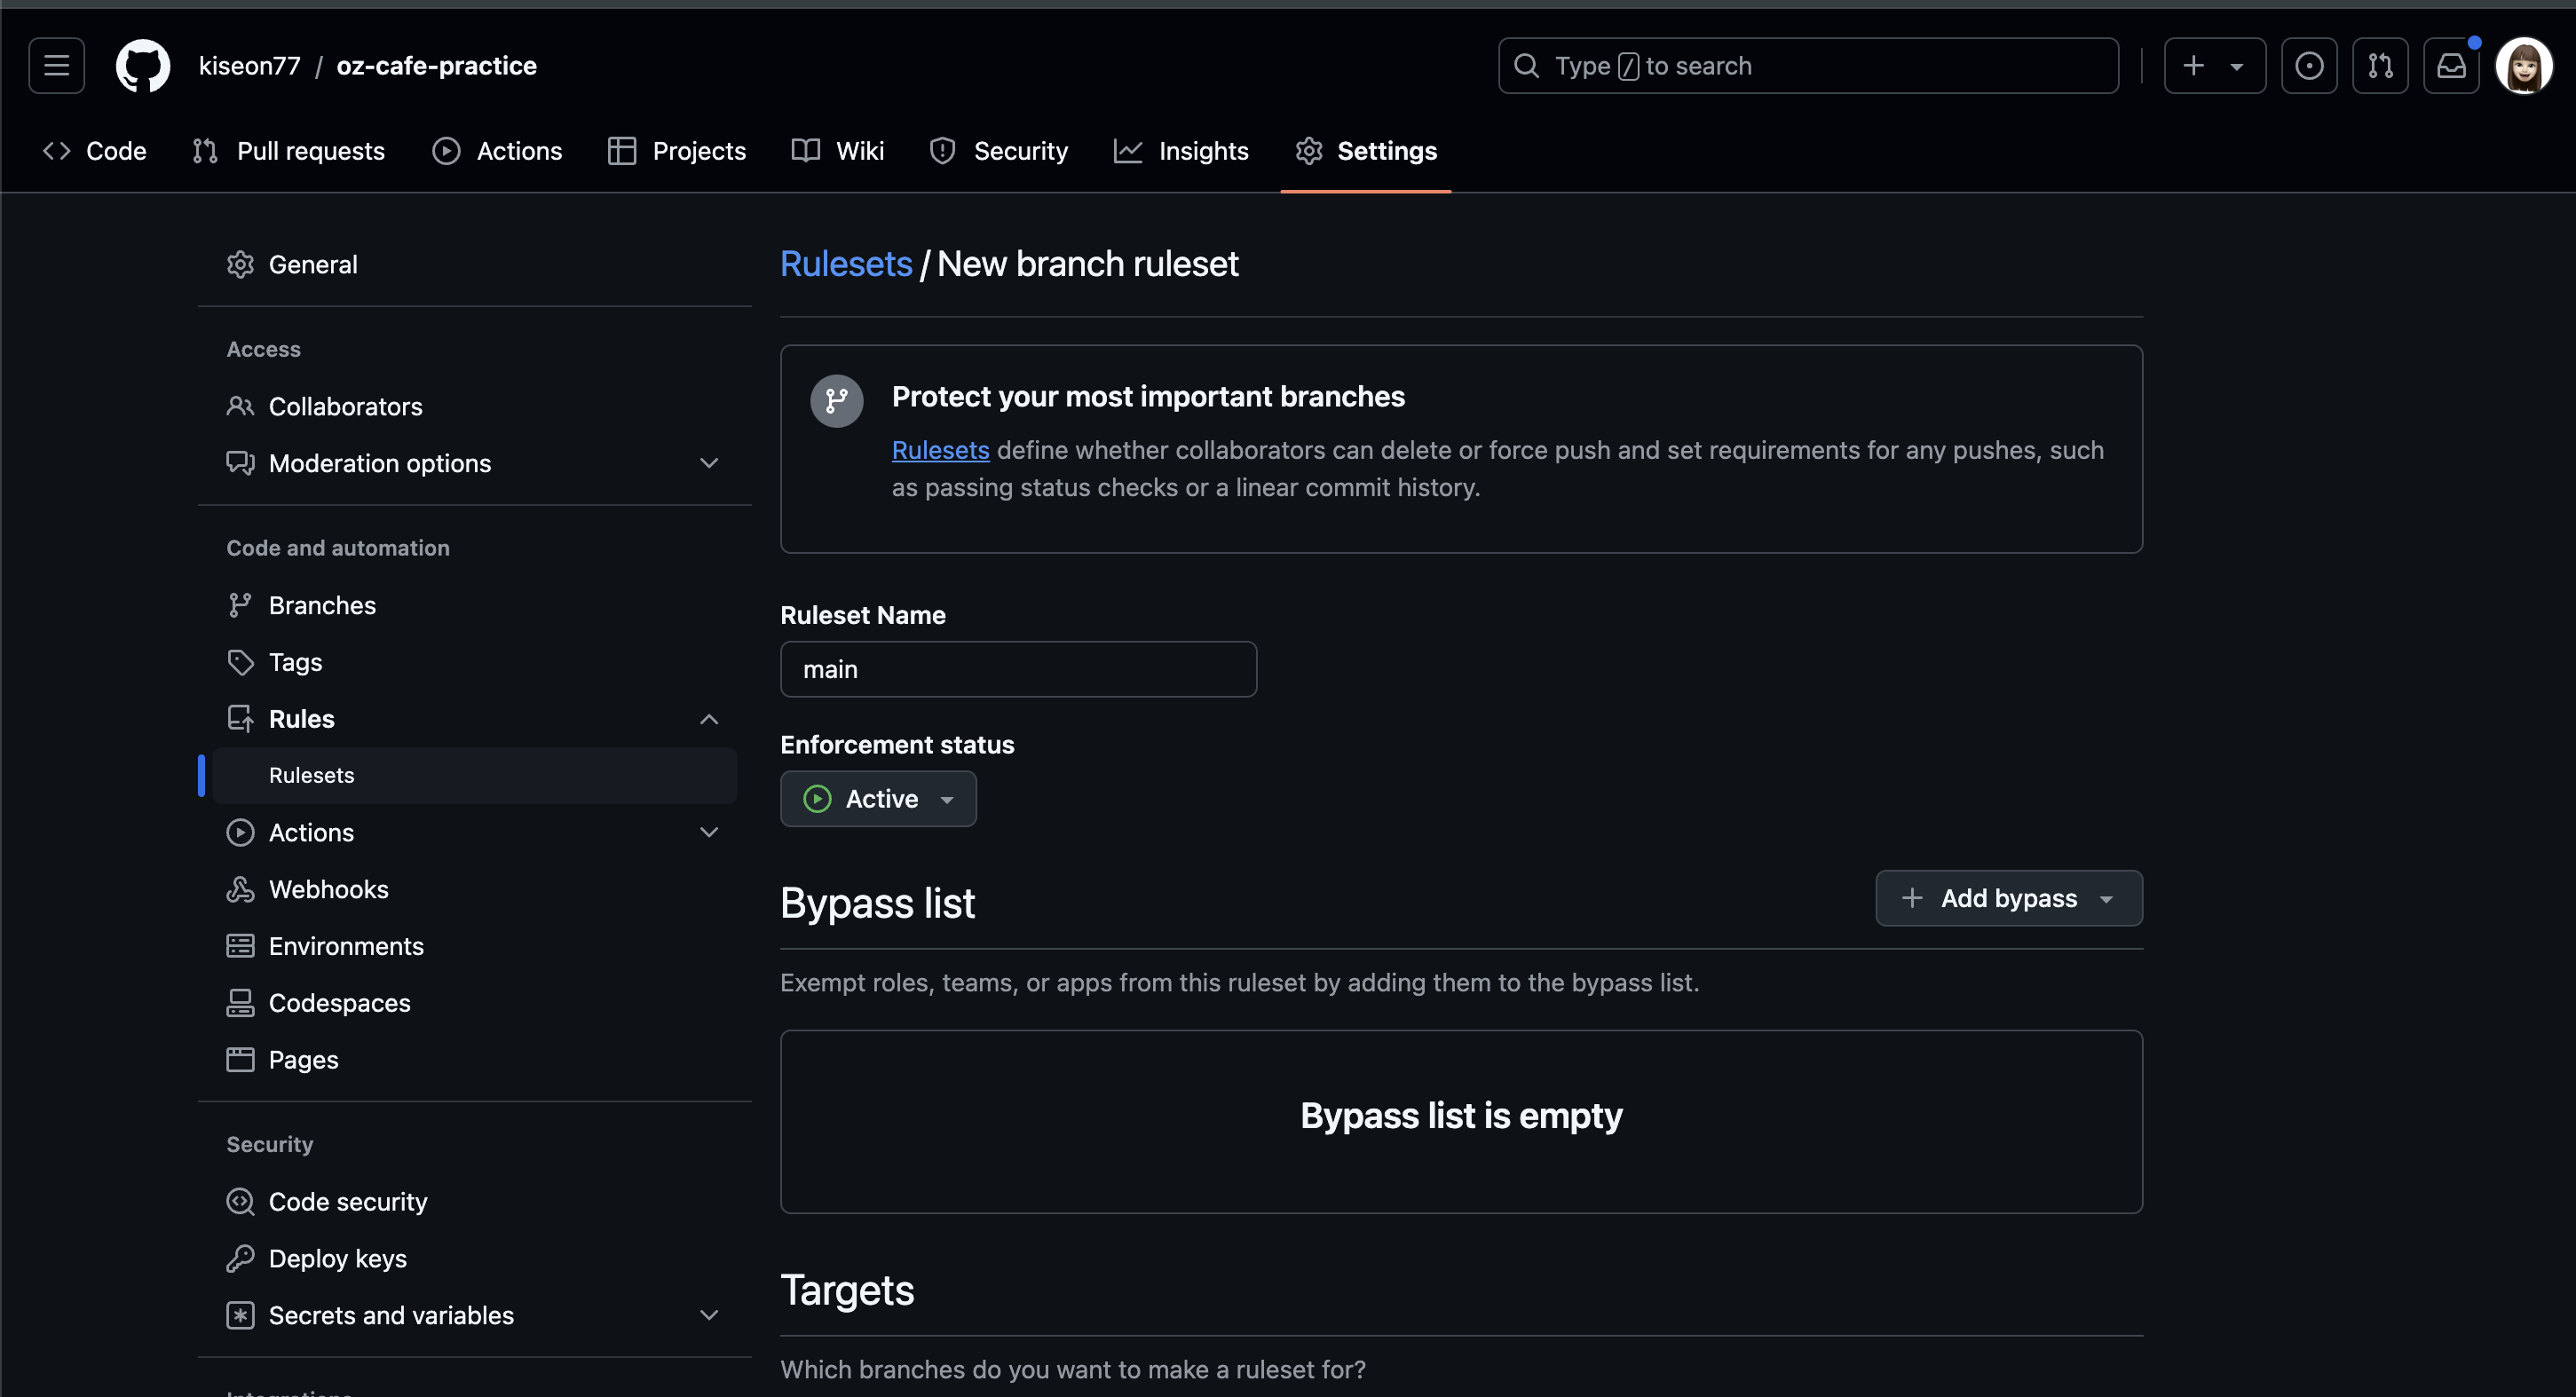2576x1397 pixels.
Task: Open the GitHub homepage logo
Action: click(x=143, y=66)
